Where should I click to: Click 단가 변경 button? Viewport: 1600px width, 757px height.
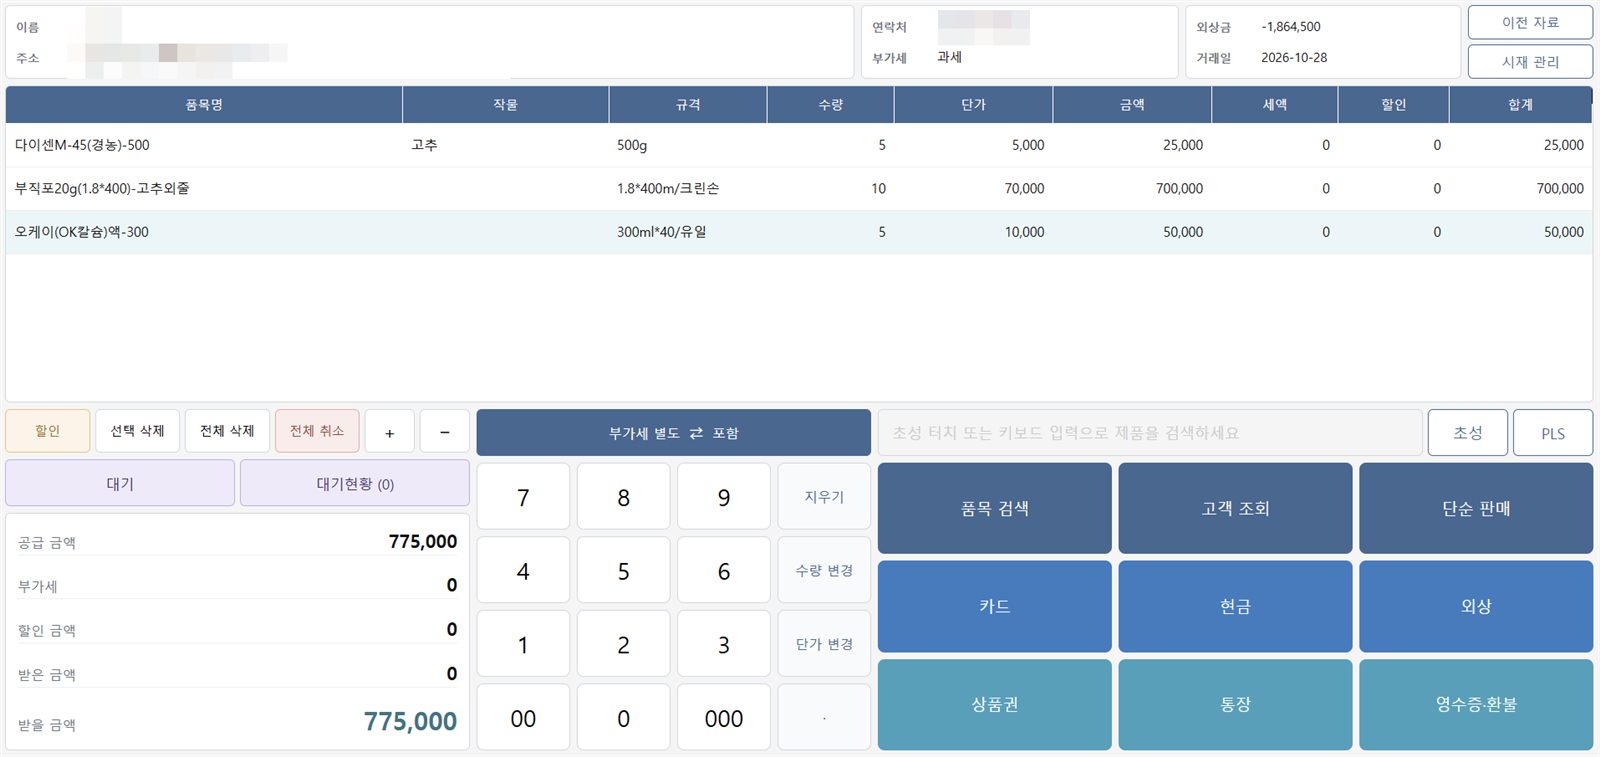824,645
